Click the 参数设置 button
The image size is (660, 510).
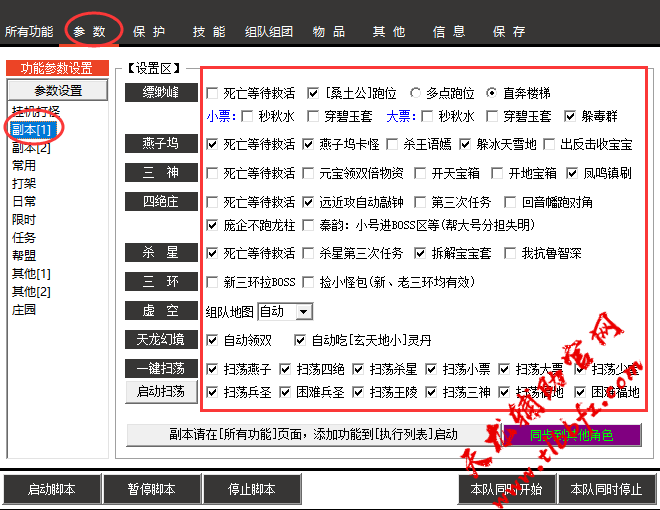[x=58, y=90]
